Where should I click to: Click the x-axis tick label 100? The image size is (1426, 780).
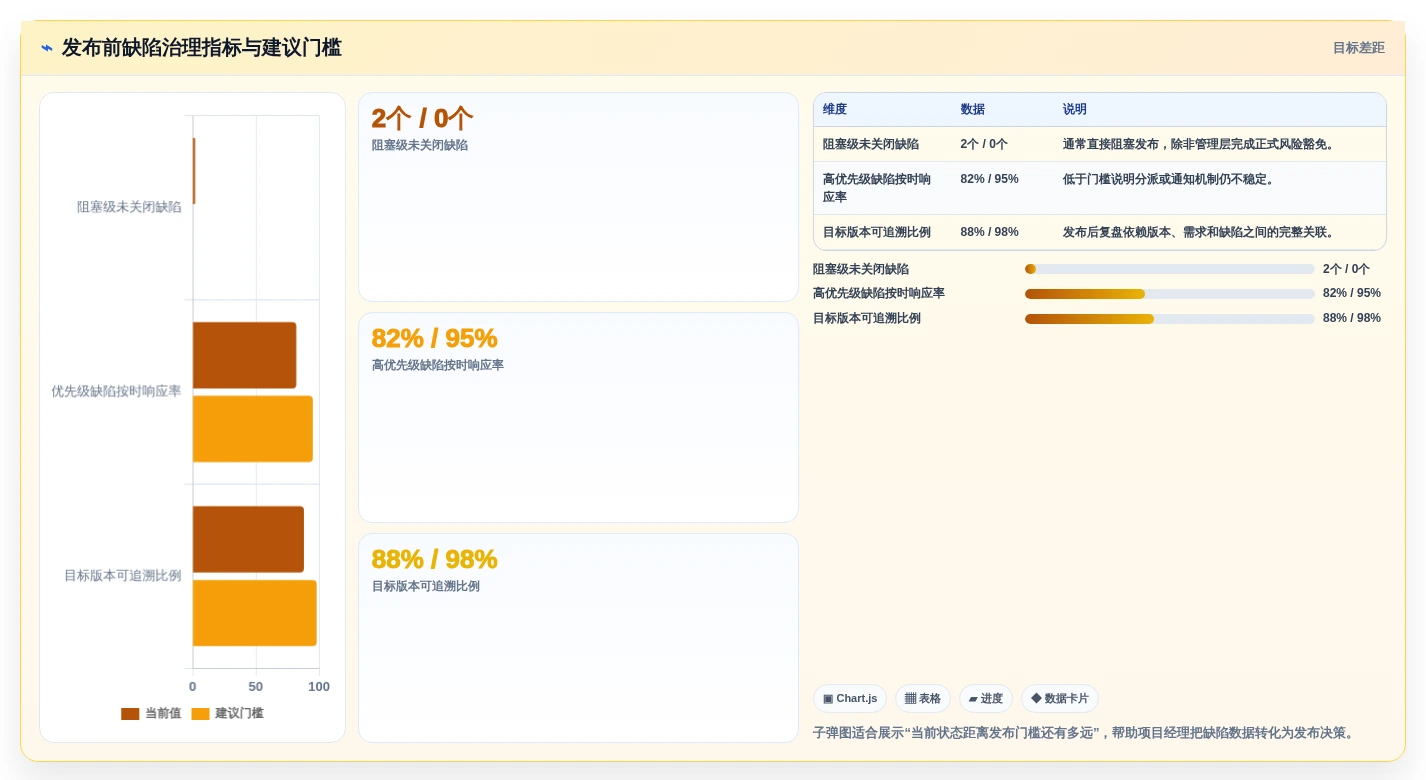[319, 687]
